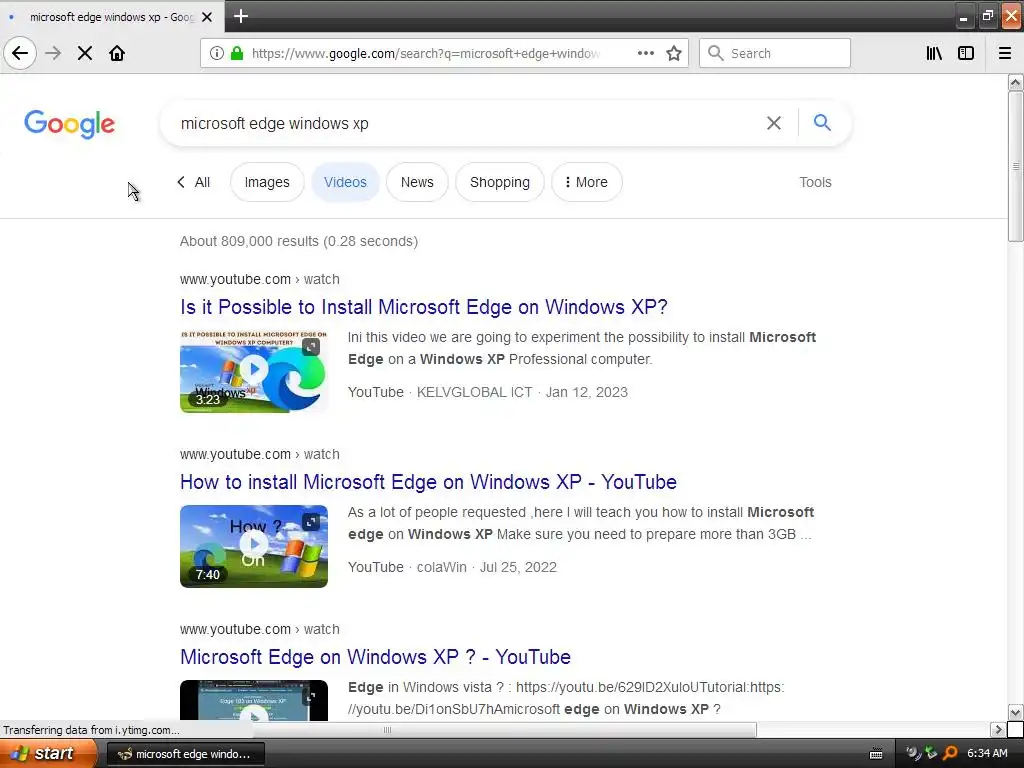Select the 'microsoft edge windo...' taskbar button
Image resolution: width=1024 pixels, height=768 pixels.
(x=185, y=754)
